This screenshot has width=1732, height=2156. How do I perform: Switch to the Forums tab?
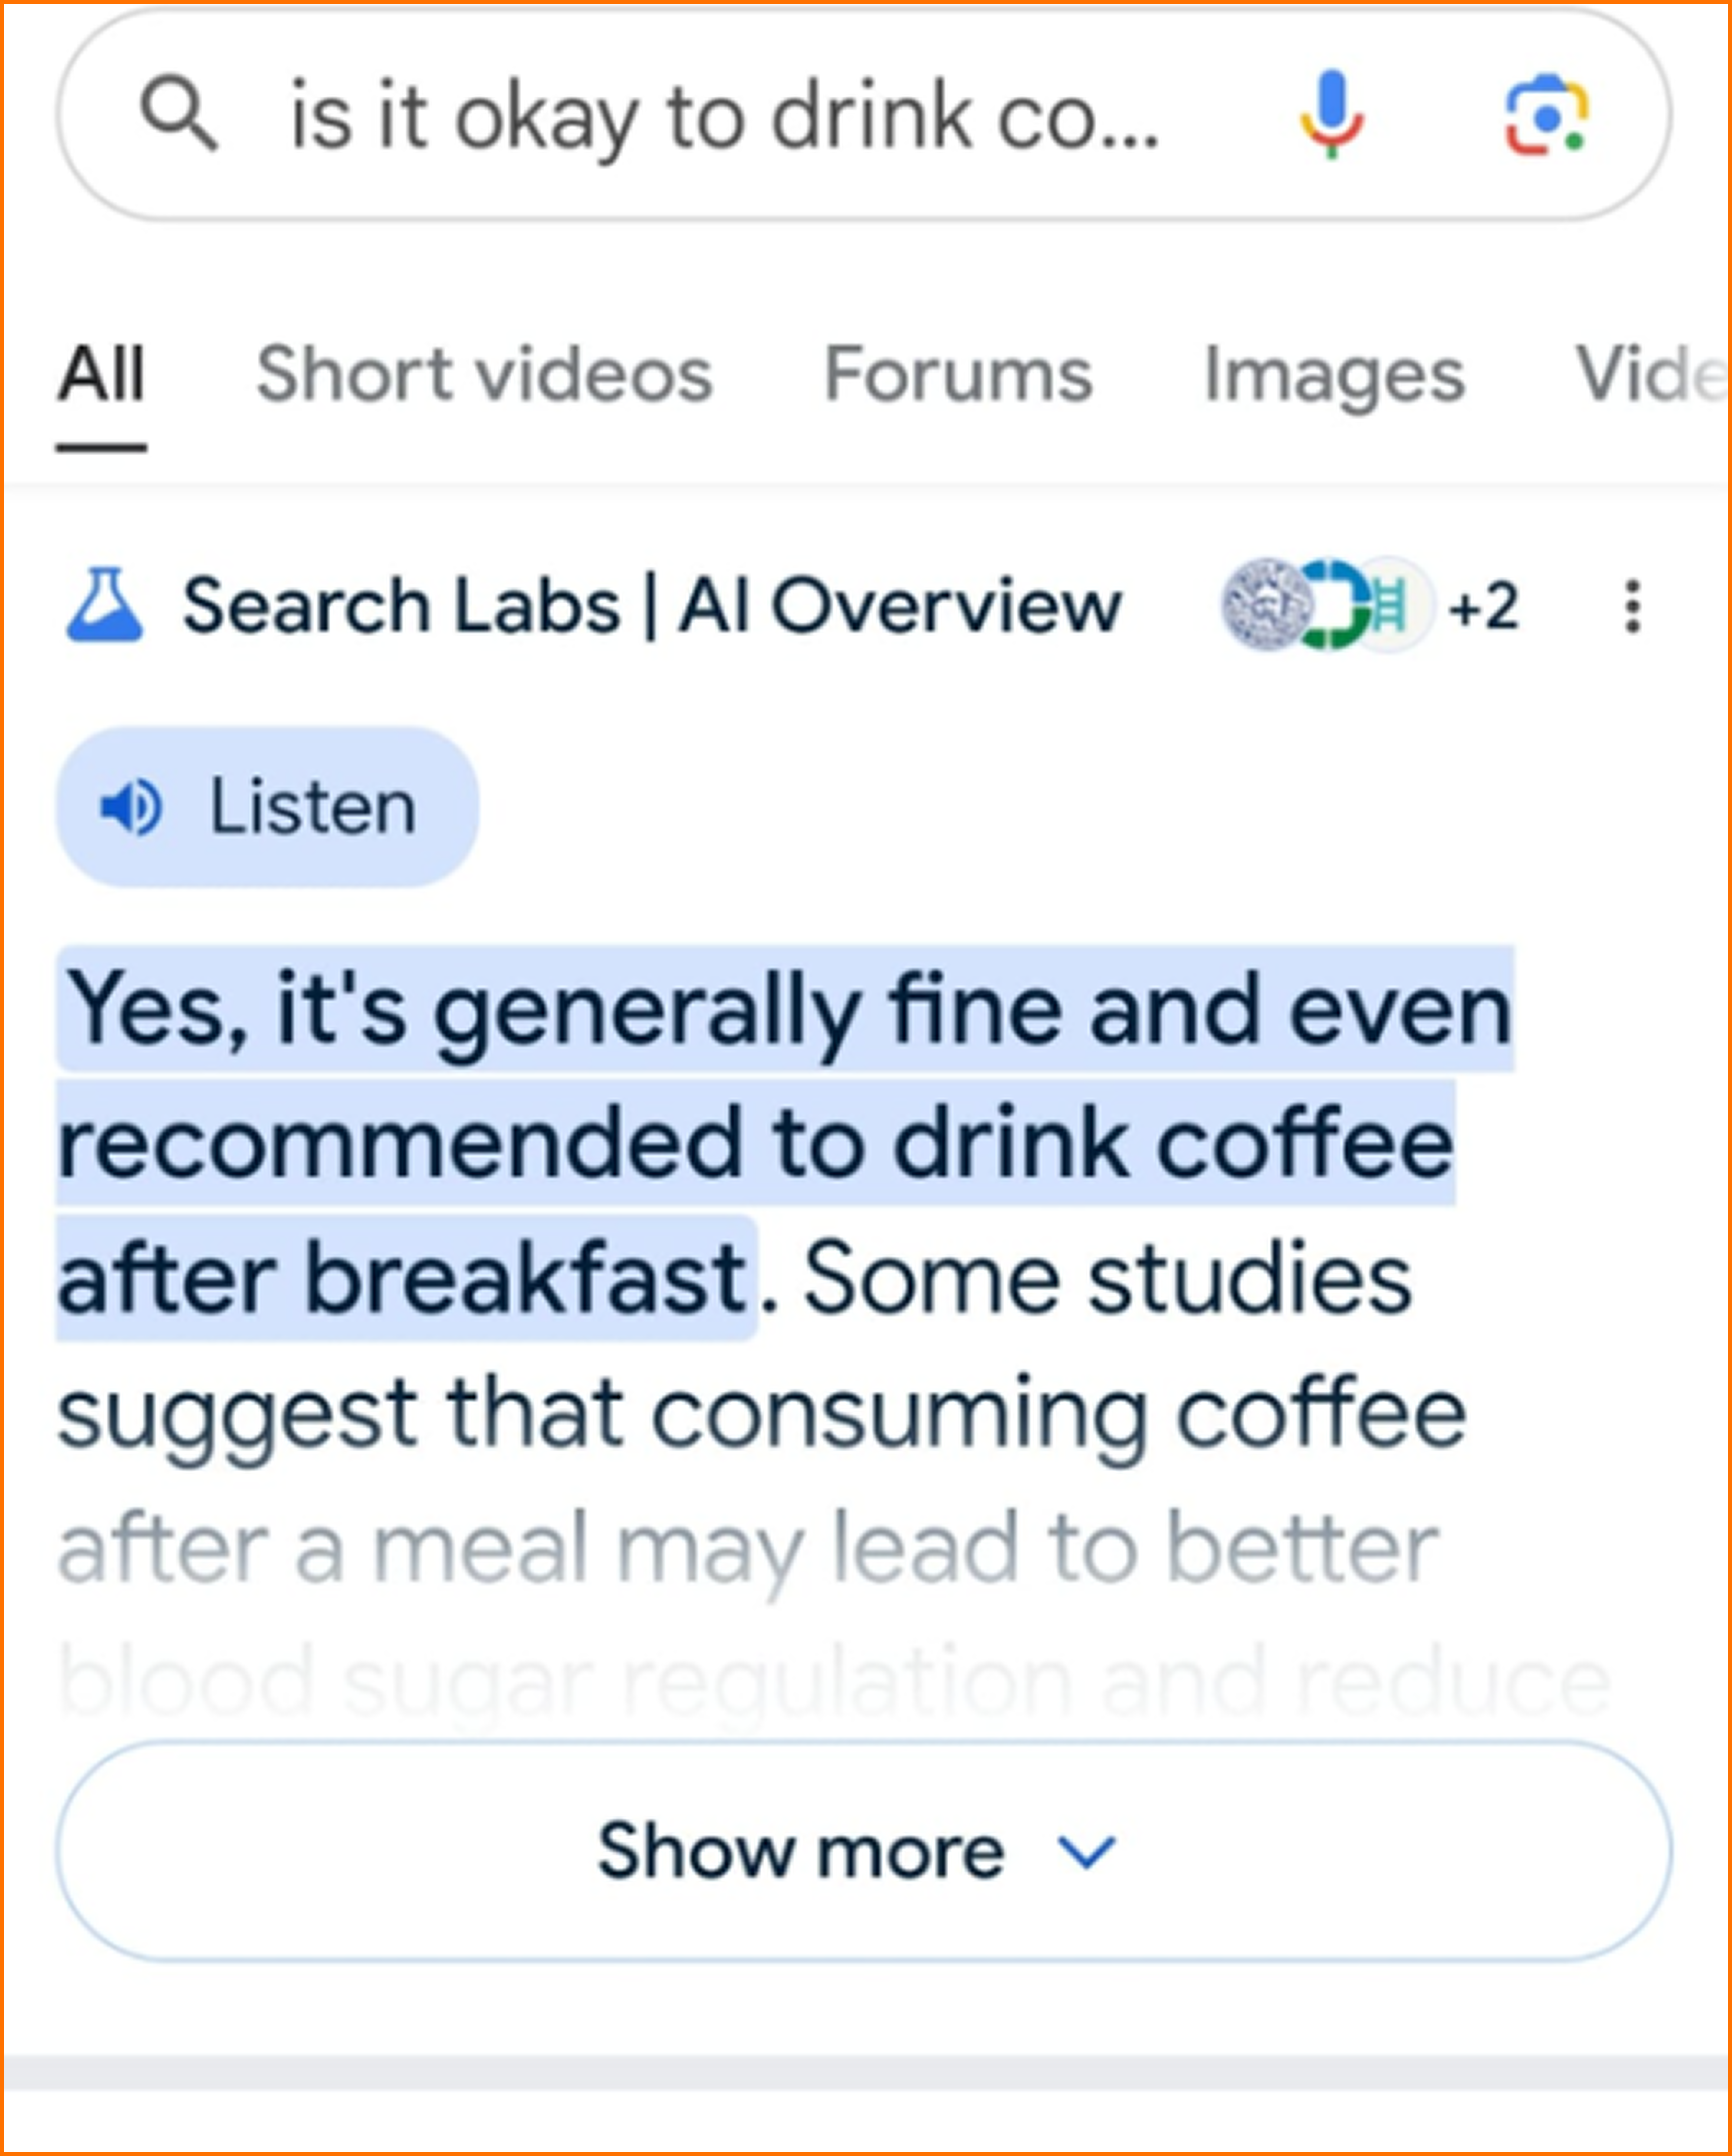pos(957,375)
